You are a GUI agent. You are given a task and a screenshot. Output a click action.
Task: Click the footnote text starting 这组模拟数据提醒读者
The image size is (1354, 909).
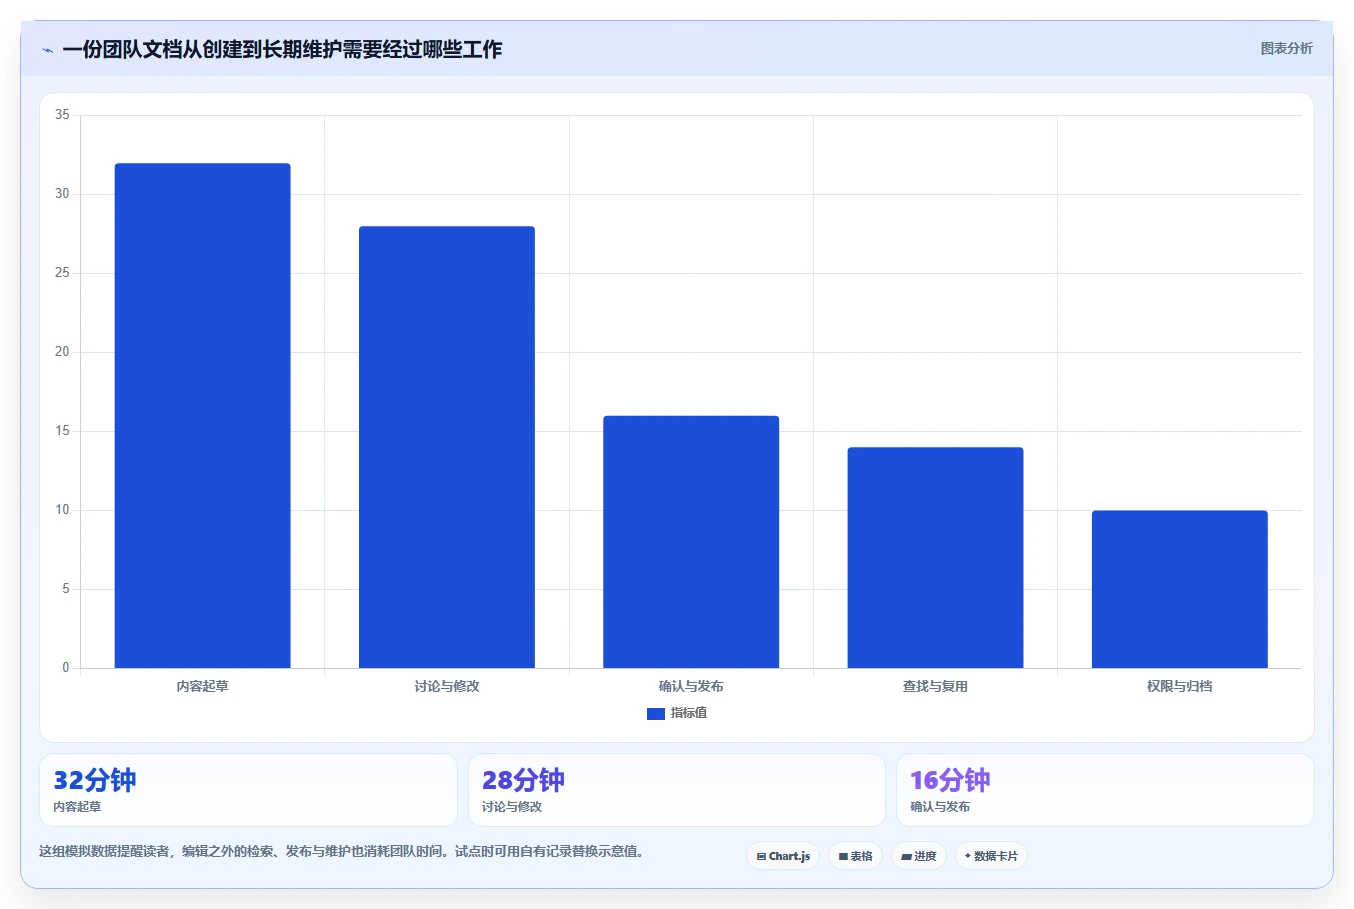(x=344, y=852)
